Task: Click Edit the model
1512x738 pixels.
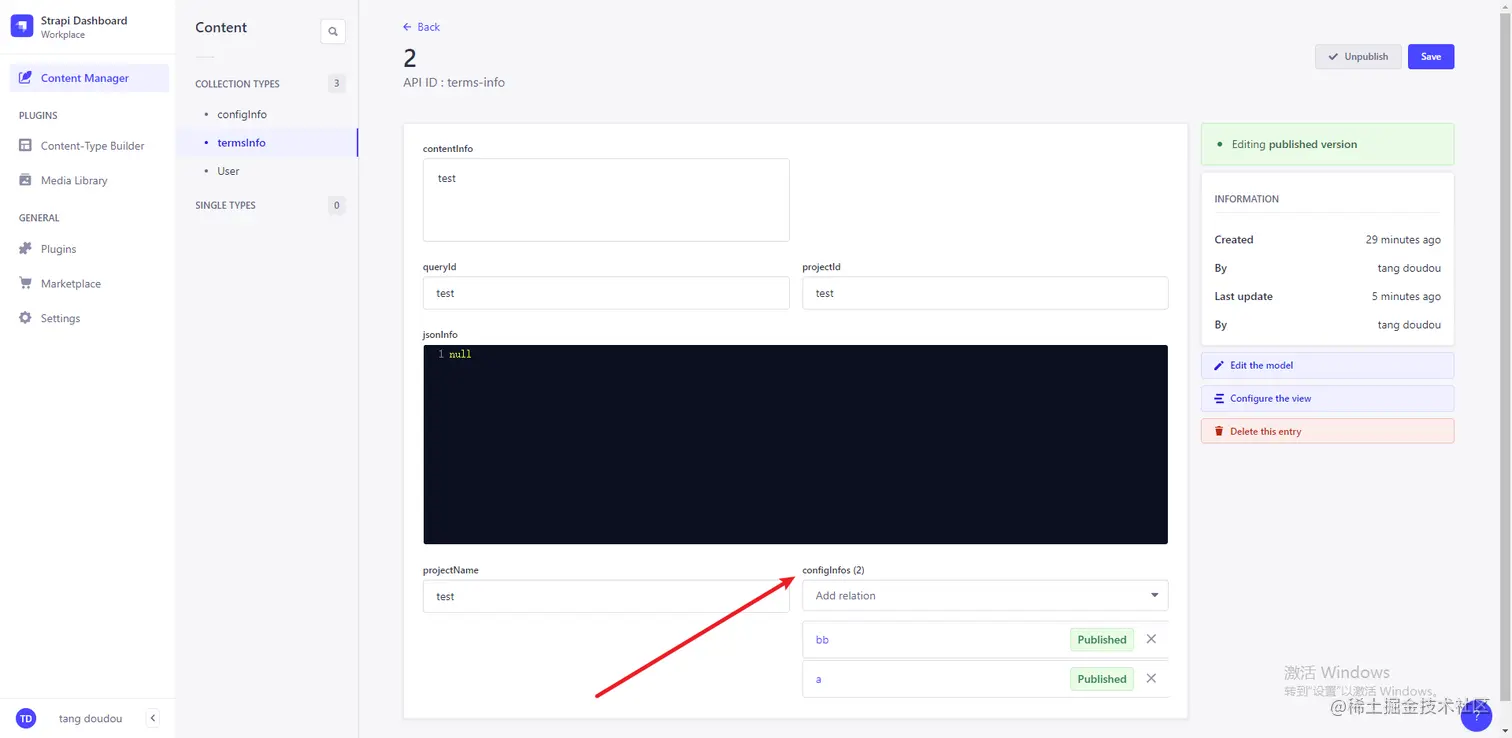Action: coord(1327,366)
